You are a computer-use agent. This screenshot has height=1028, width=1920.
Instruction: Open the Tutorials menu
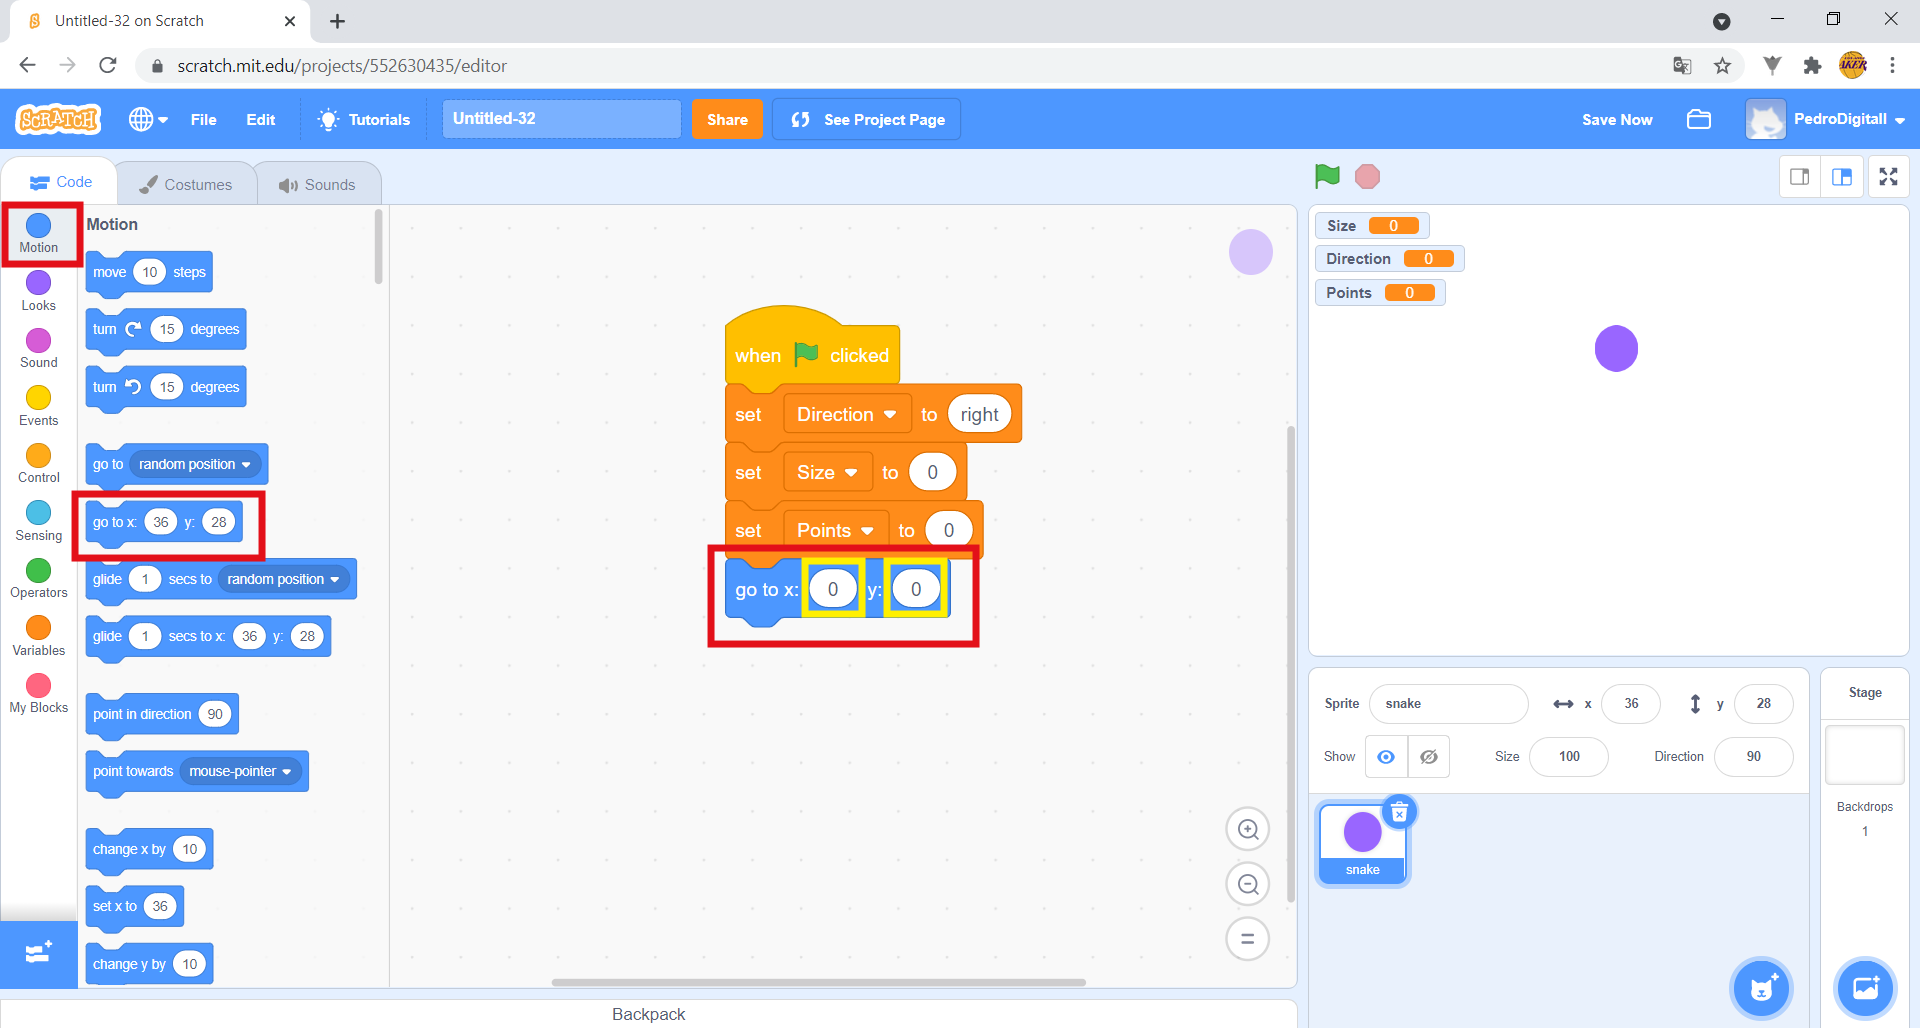point(364,119)
